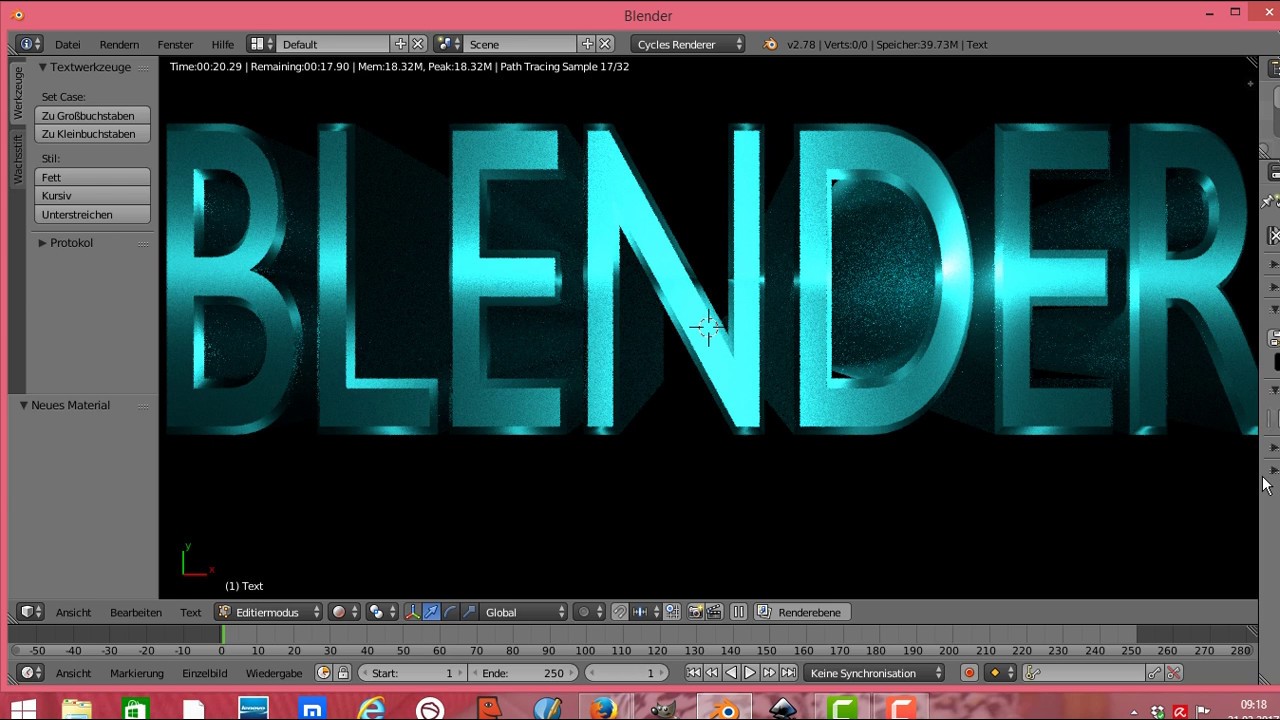Toggle the 3D manipulator widget
Screen dimensions: 1280x720
[x=412, y=612]
